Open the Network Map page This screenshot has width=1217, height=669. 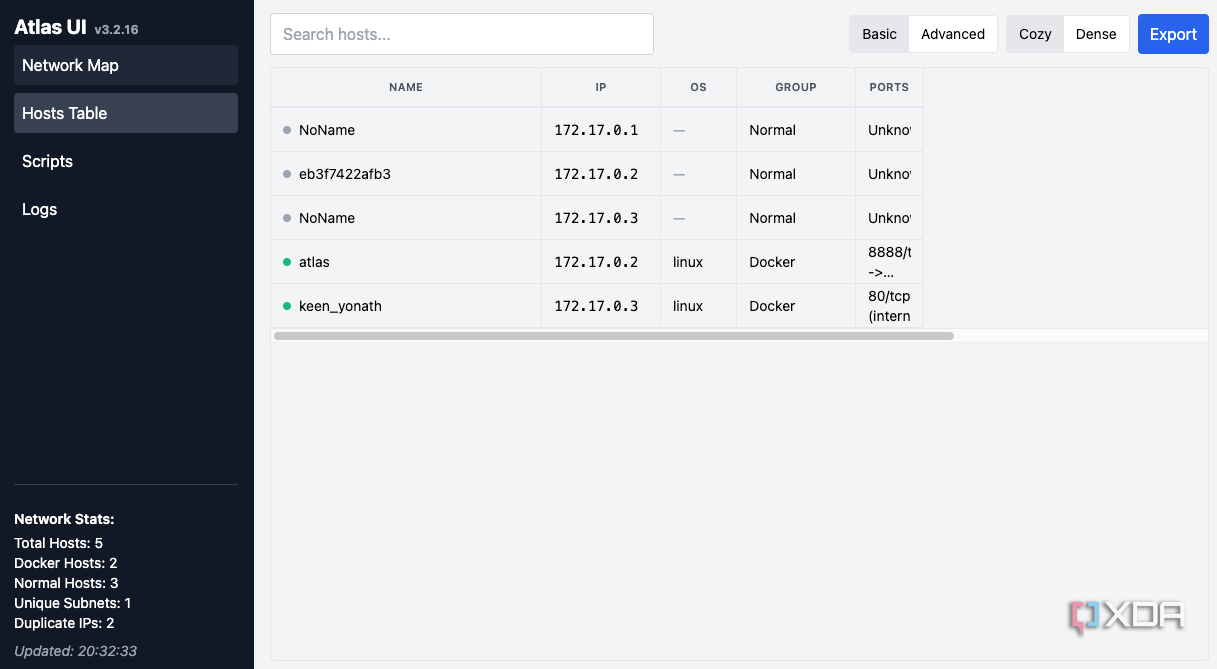(126, 65)
